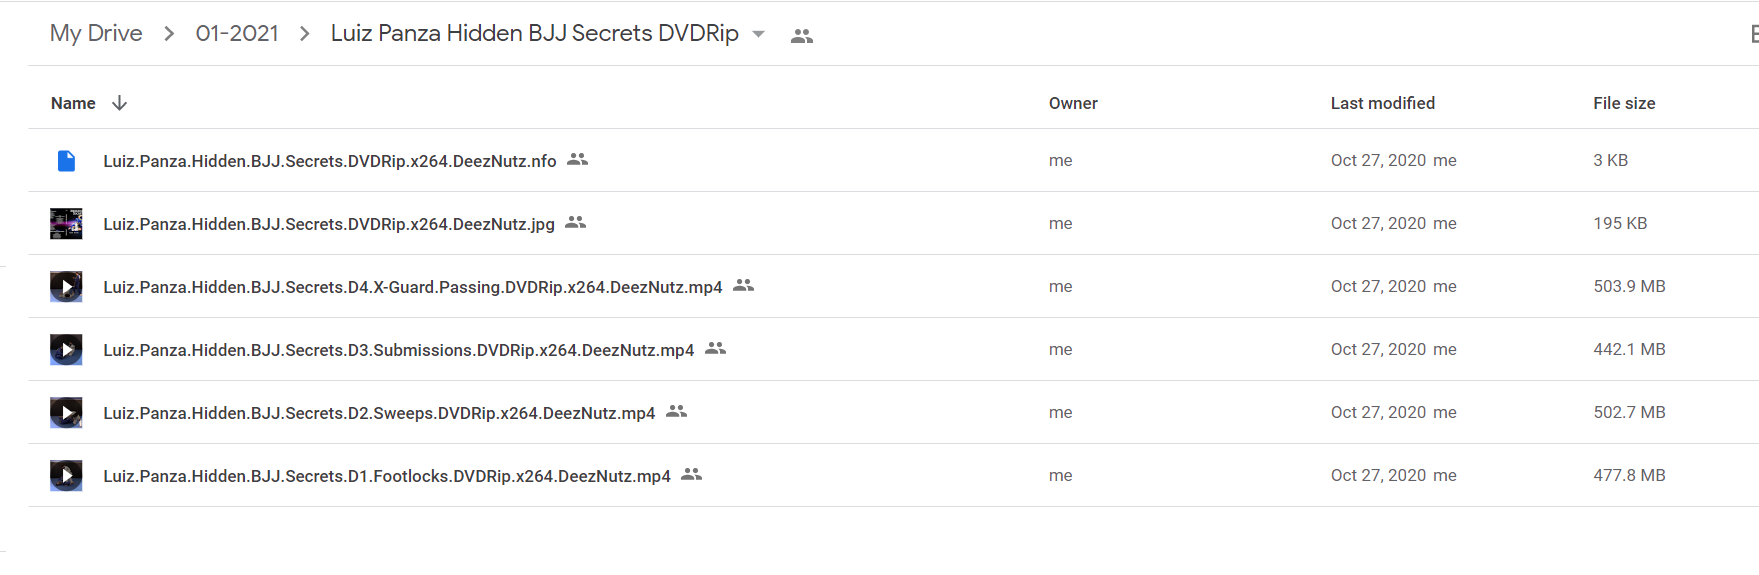
Task: Click shared icon next to D1.Footlocks file
Action: pyautogui.click(x=692, y=474)
